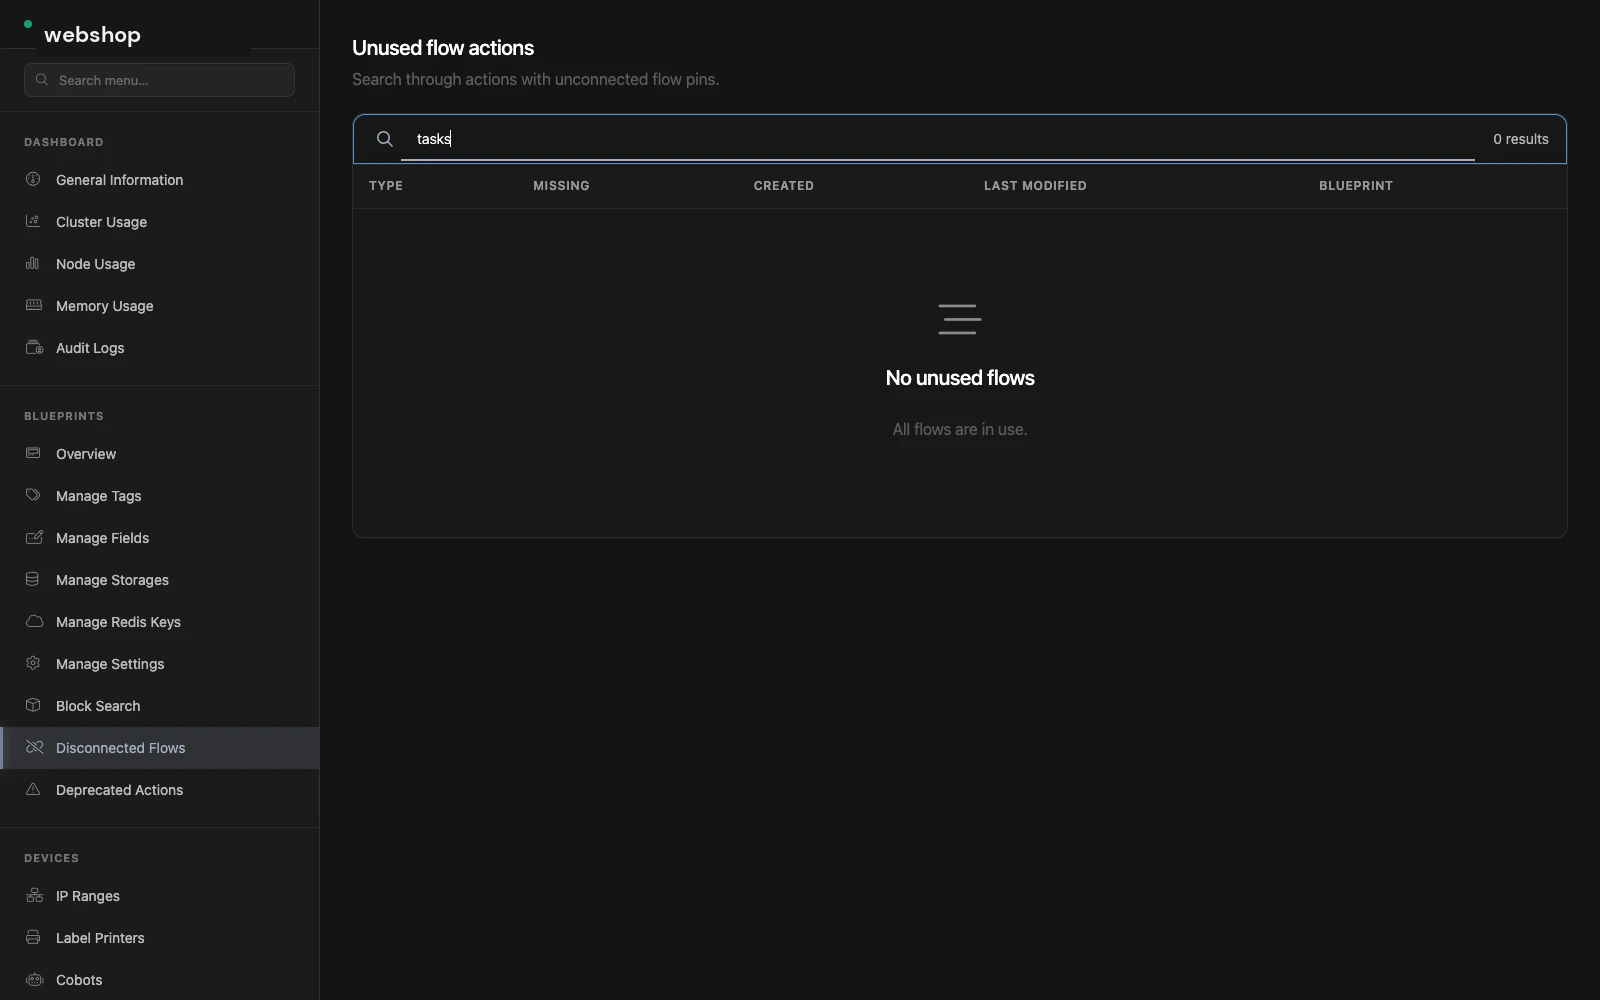1600x1000 pixels.
Task: Click the Node Usage bar icon
Action: pyautogui.click(x=33, y=263)
